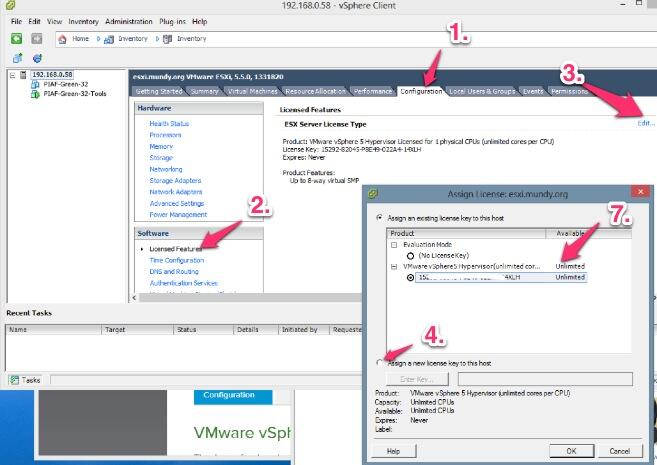Click vSphere Client logo in title bar
Image resolution: width=657 pixels, height=465 pixels.
10,5
